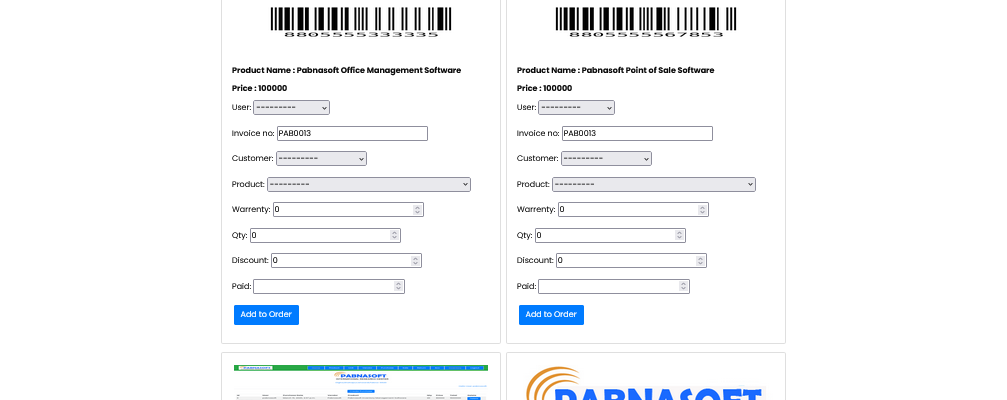Image resolution: width=1007 pixels, height=400 pixels.
Task: Open Product dropdown in Point of Sale card
Action: [654, 184]
